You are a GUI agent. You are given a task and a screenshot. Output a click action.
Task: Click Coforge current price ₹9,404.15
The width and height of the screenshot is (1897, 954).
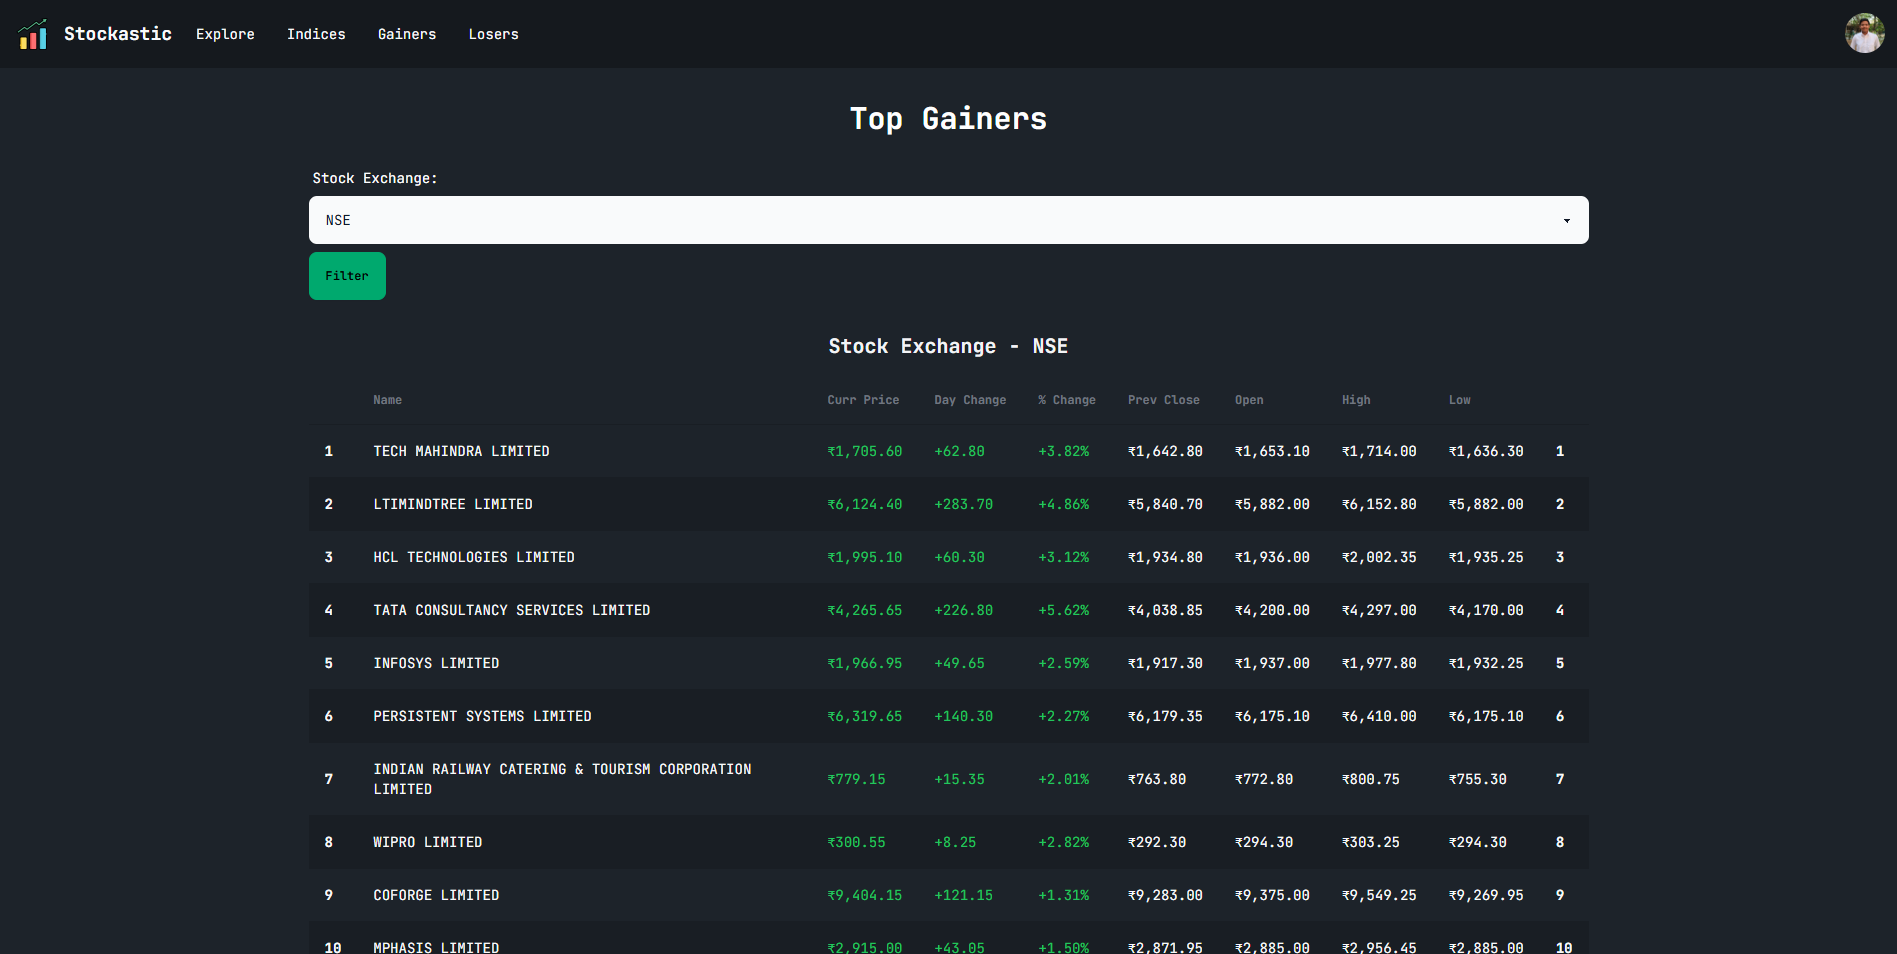pos(865,895)
